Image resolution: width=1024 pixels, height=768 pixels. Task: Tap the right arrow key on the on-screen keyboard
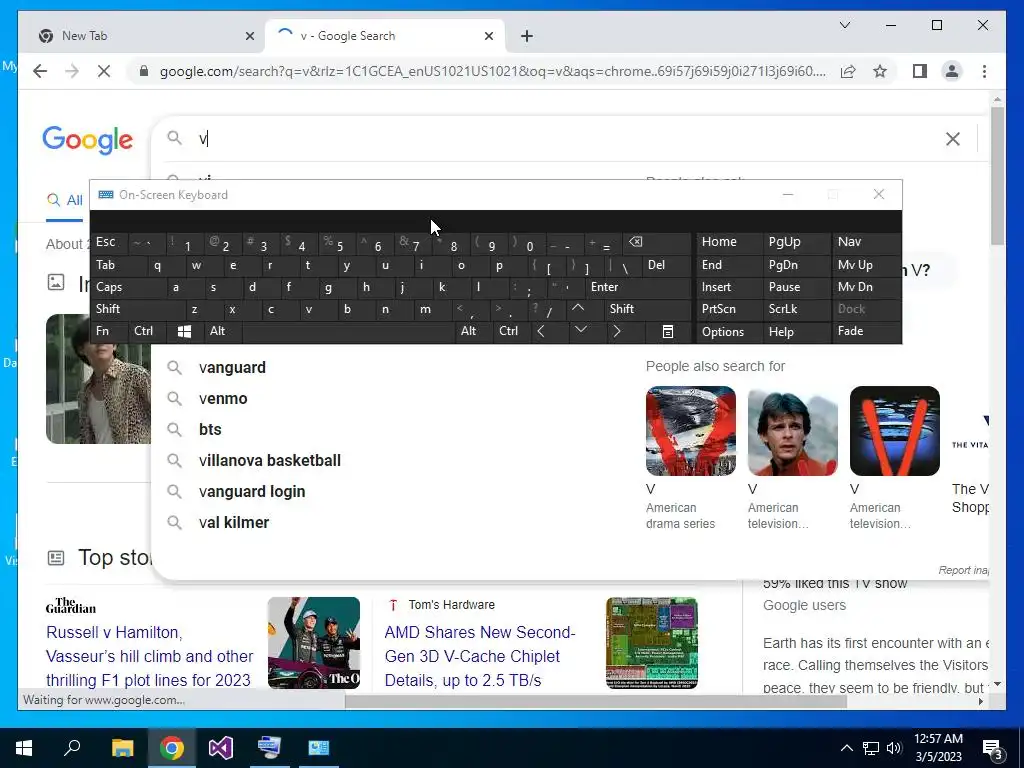point(616,332)
